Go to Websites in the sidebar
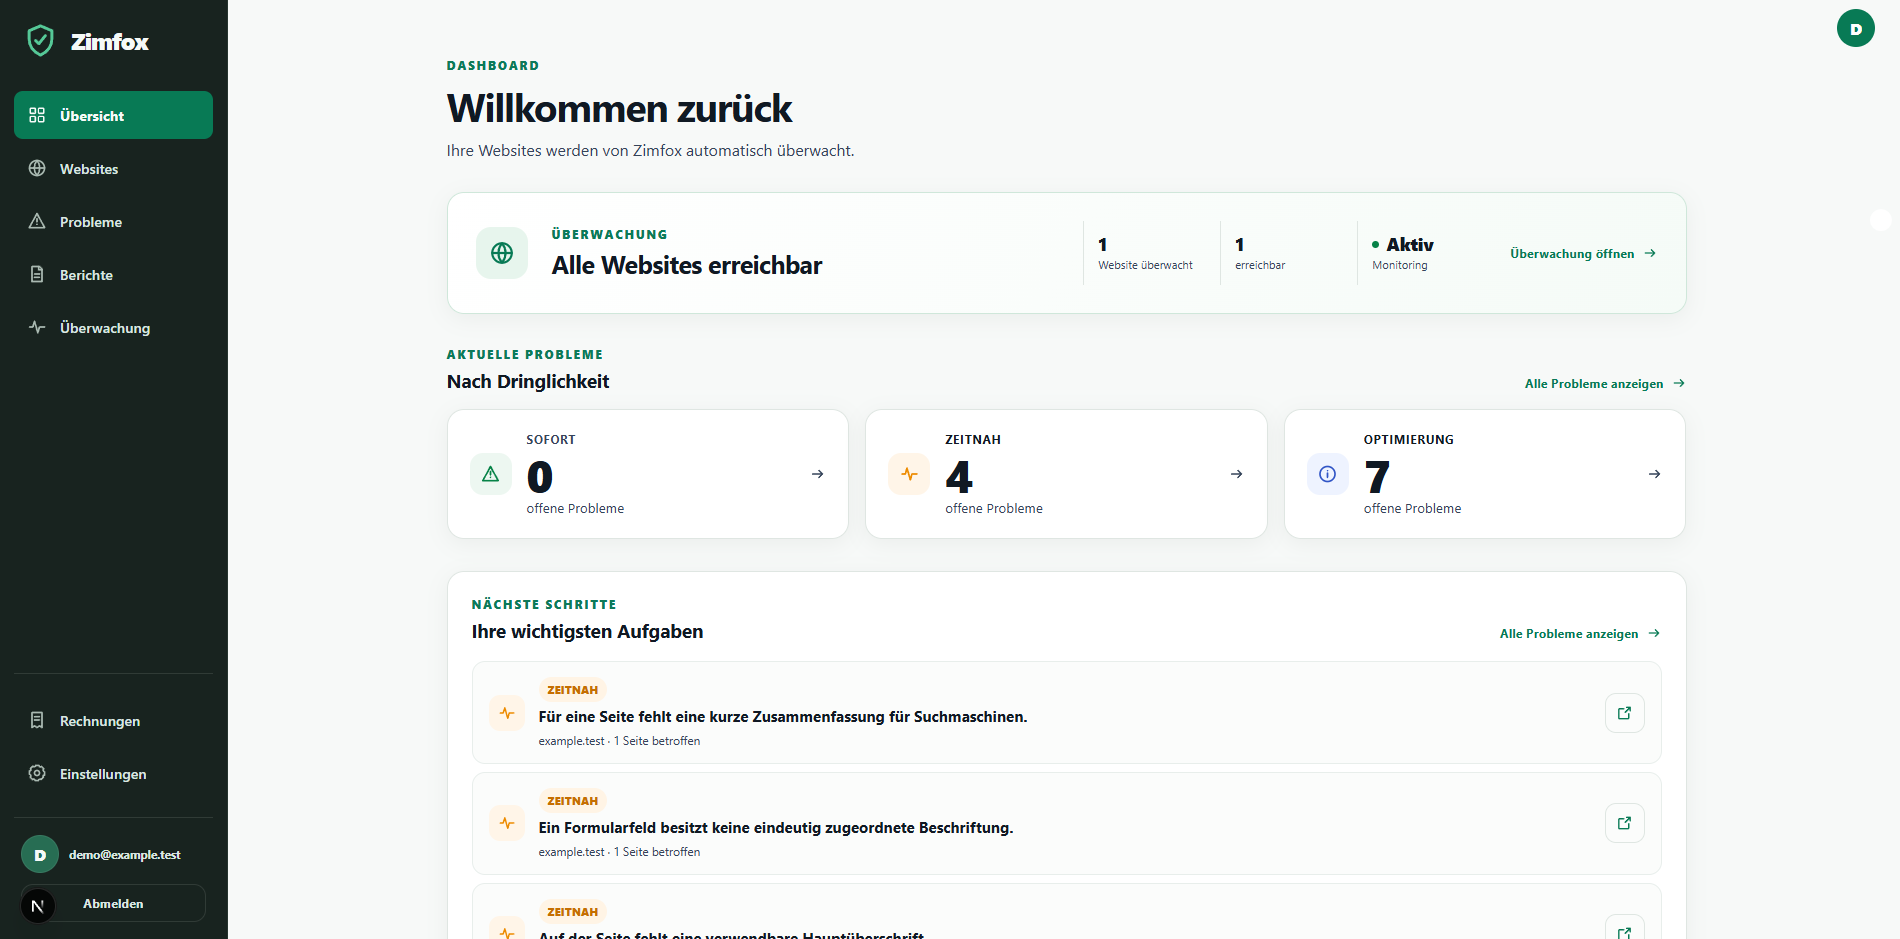 (113, 169)
